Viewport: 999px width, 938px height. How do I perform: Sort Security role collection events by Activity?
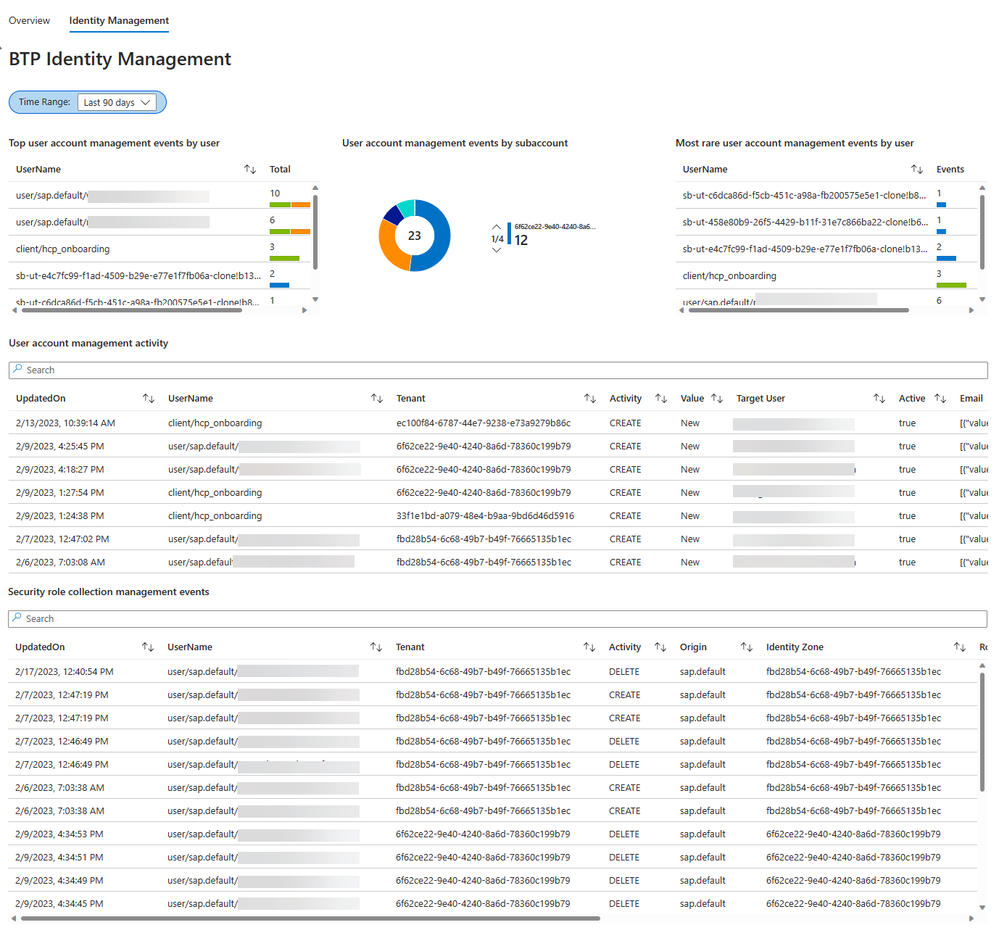click(x=661, y=647)
